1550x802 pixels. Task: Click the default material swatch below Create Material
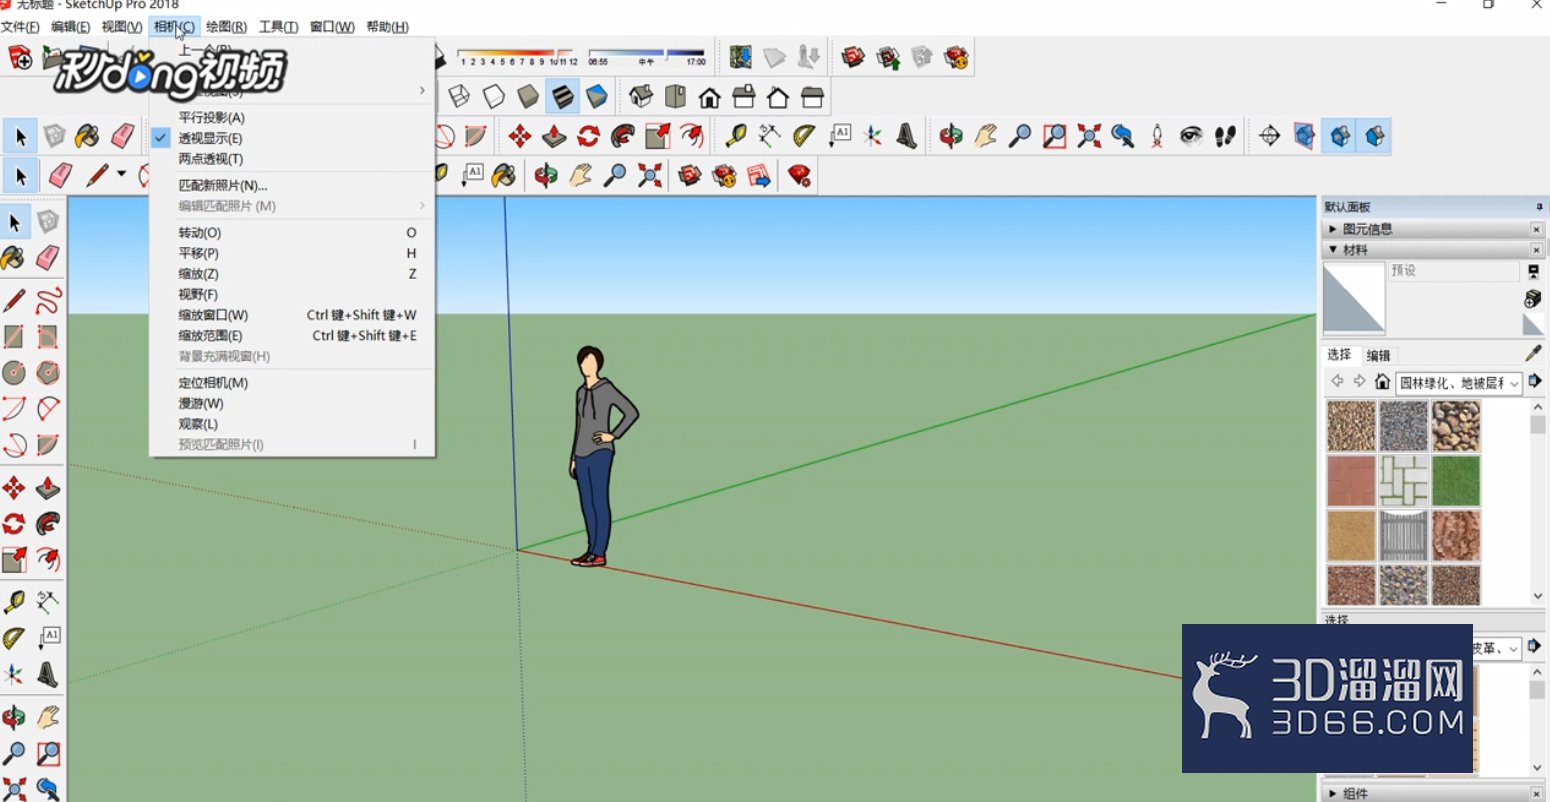1533,325
